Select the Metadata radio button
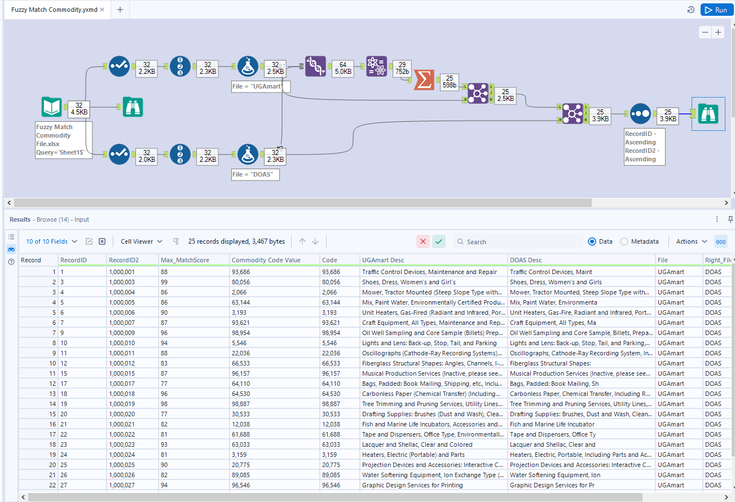Image resolution: width=735 pixels, height=502 pixels. pyautogui.click(x=626, y=241)
